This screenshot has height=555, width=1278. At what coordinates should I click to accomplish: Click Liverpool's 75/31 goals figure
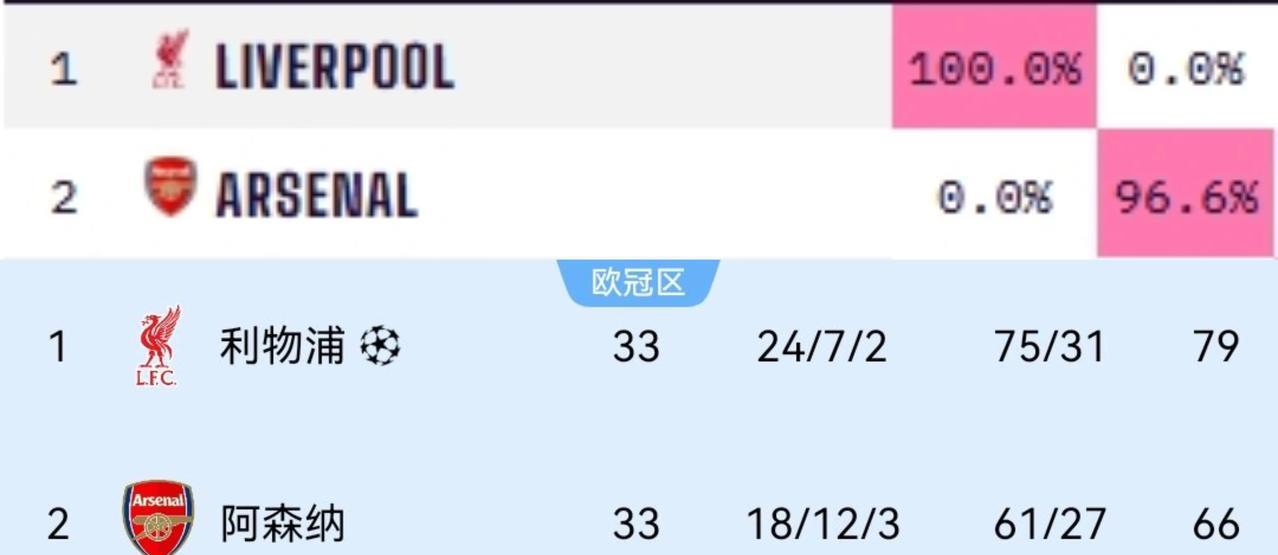point(1050,347)
